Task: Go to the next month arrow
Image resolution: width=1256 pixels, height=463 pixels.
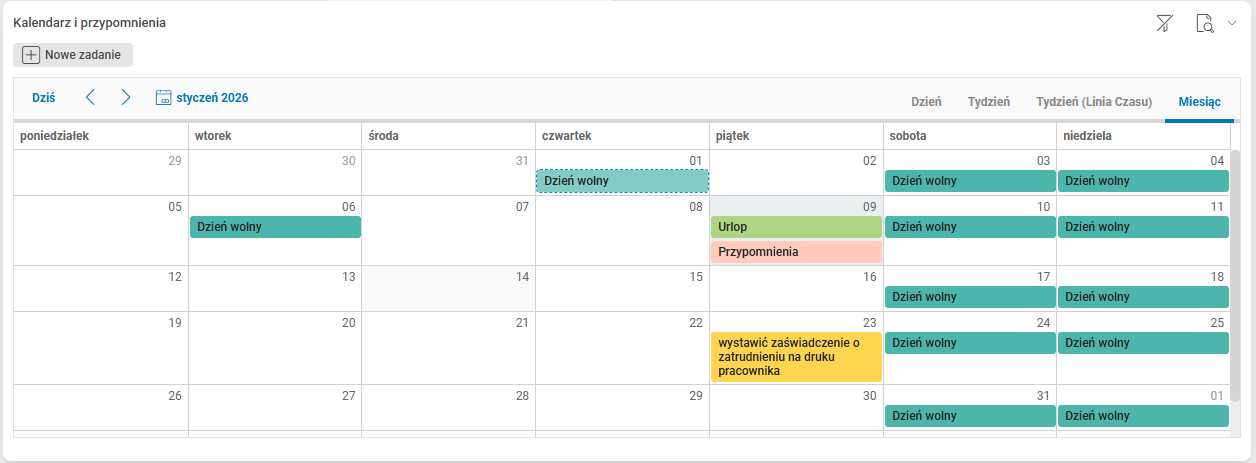Action: [126, 97]
